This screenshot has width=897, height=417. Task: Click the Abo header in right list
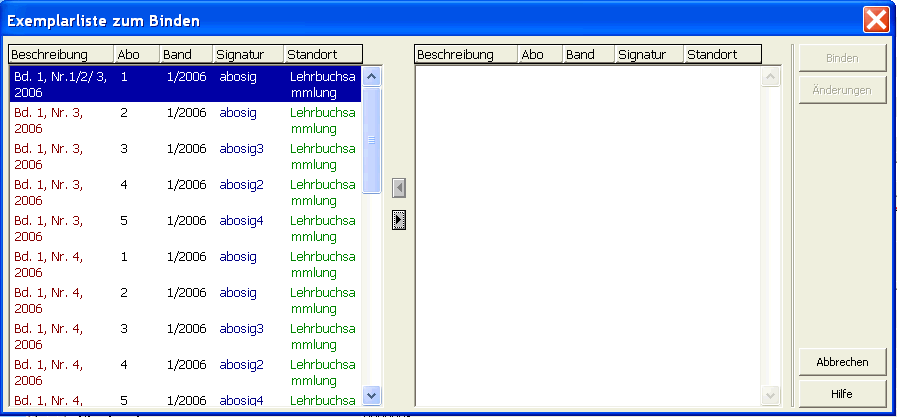tap(541, 54)
